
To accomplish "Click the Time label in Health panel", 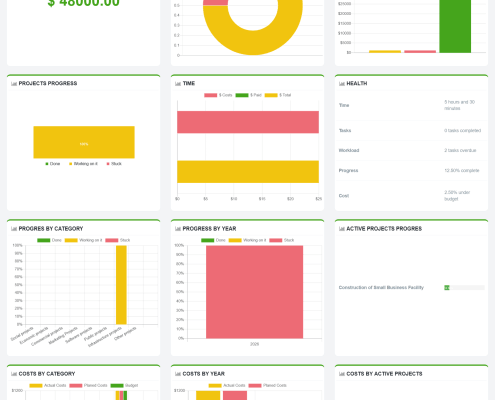I will coord(344,105).
